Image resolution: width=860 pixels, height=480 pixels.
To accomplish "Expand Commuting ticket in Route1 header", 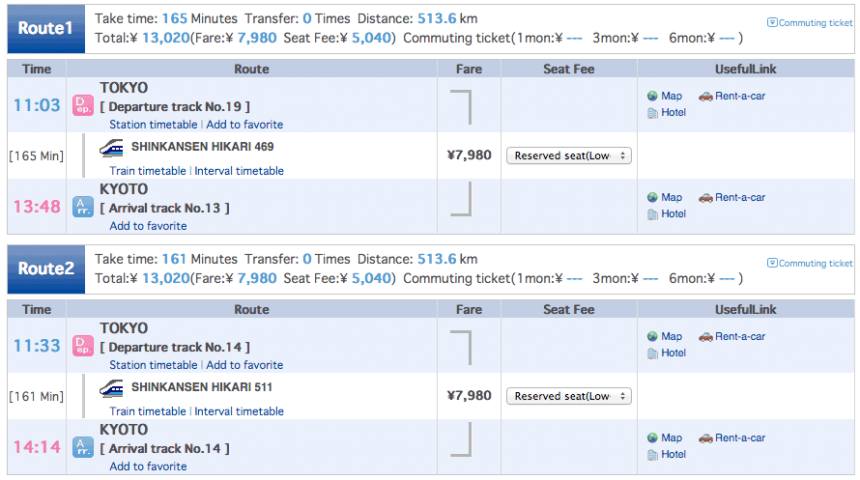I will click(x=809, y=22).
